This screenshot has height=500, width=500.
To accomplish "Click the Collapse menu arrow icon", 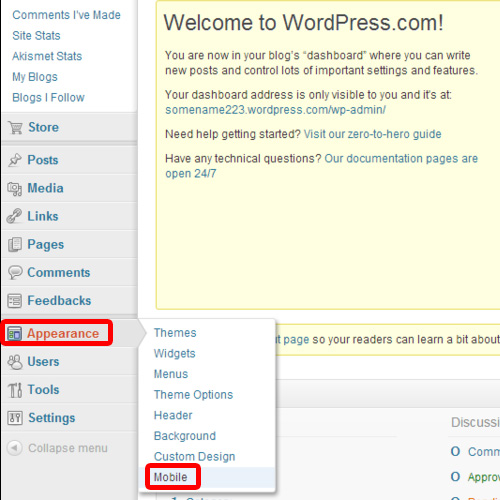I will [x=15, y=448].
